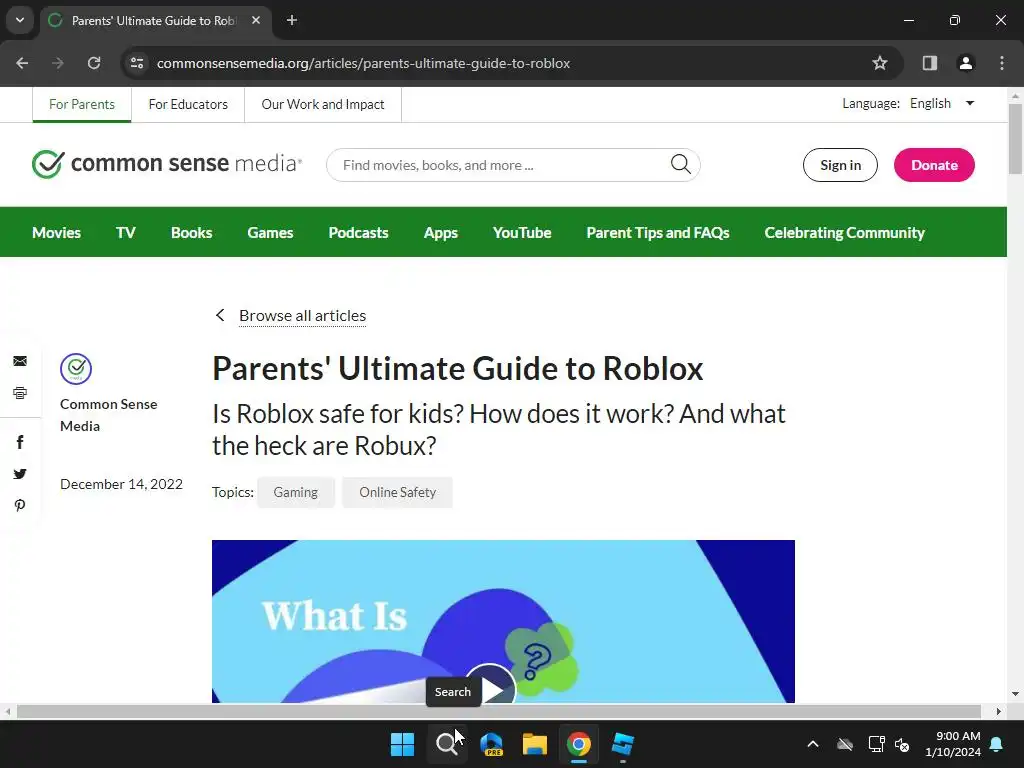Click the Common Sense Media author name
Image resolution: width=1024 pixels, height=768 pixels.
[x=108, y=415]
